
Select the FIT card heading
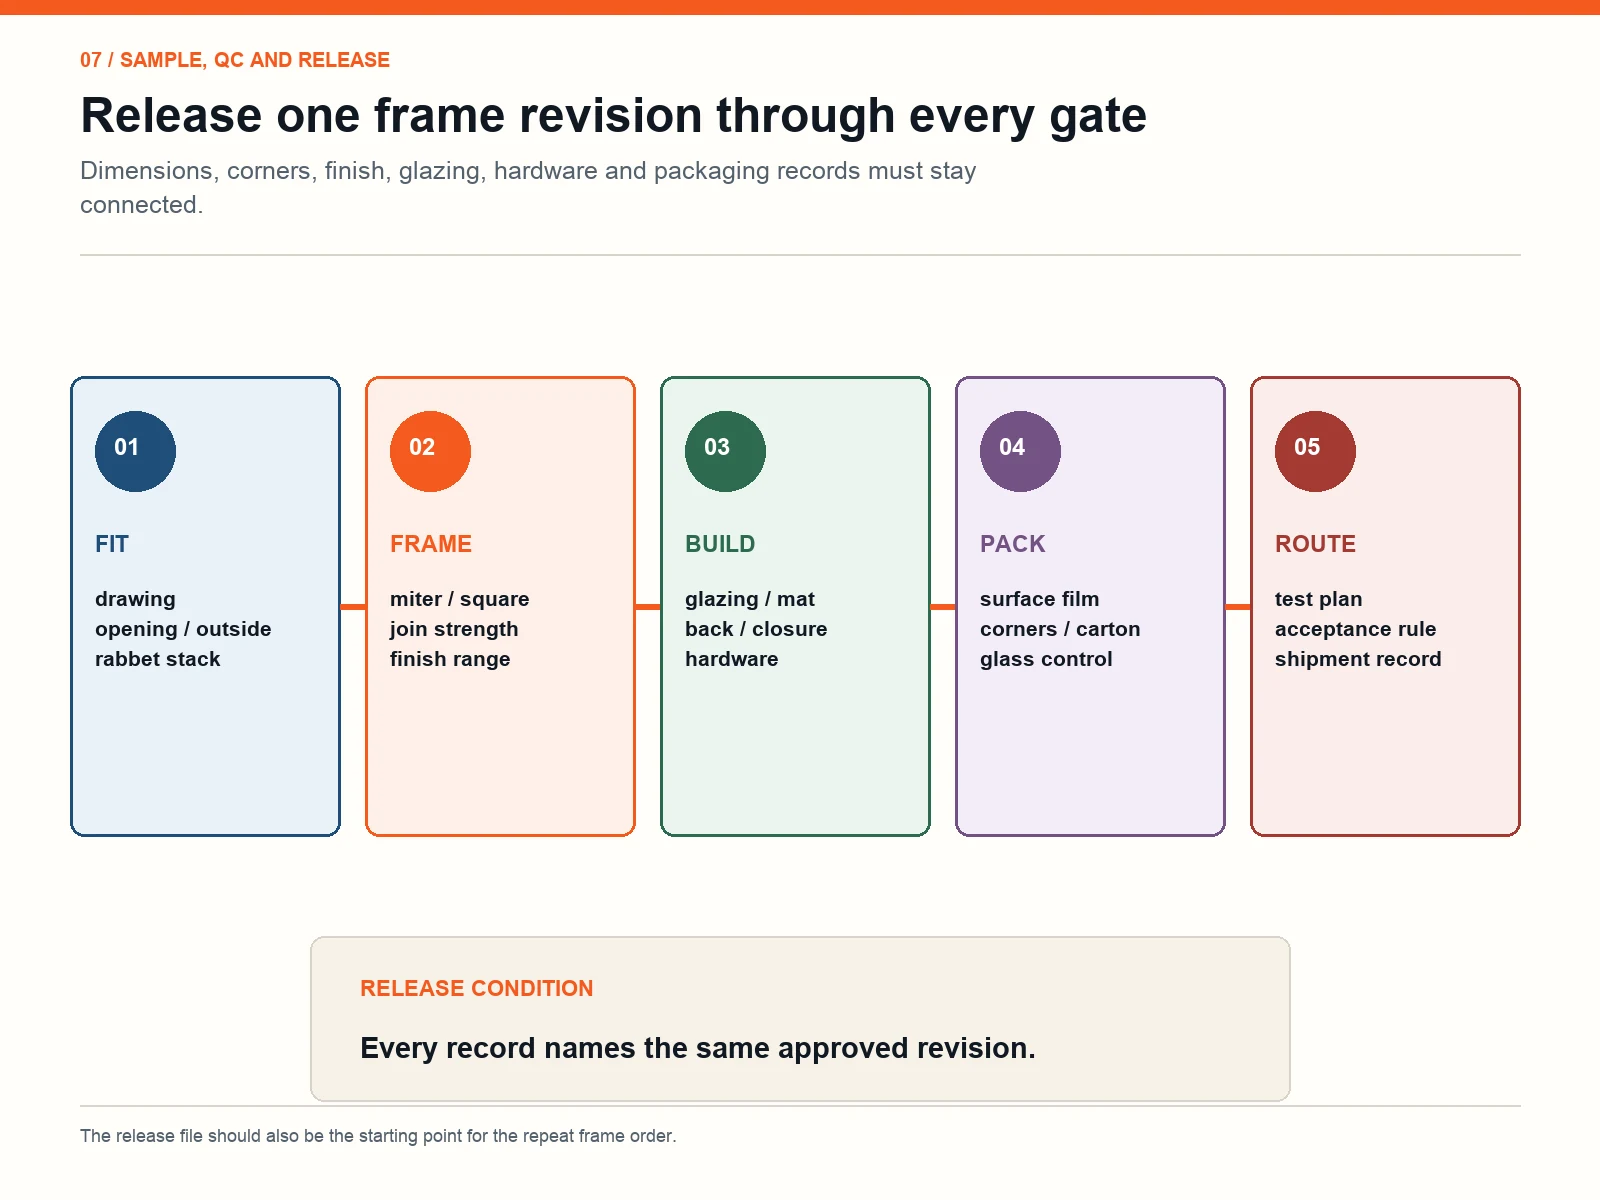[x=112, y=544]
